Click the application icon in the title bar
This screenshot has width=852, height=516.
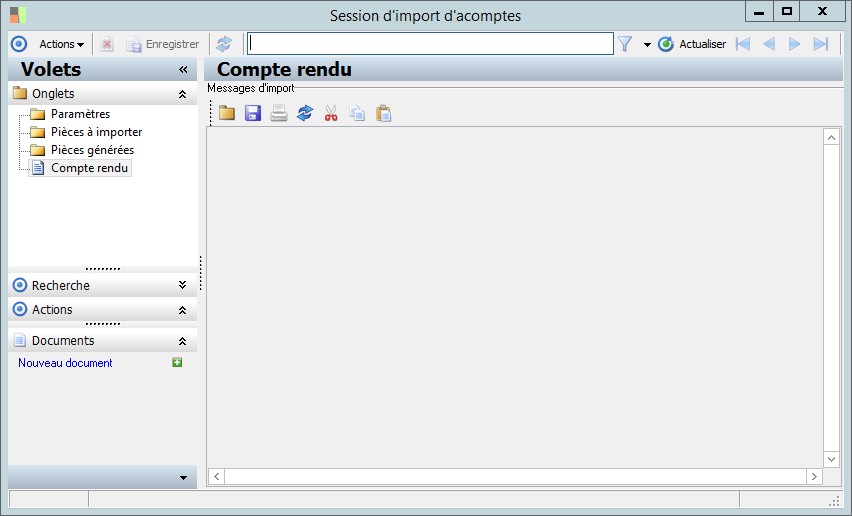(x=17, y=15)
